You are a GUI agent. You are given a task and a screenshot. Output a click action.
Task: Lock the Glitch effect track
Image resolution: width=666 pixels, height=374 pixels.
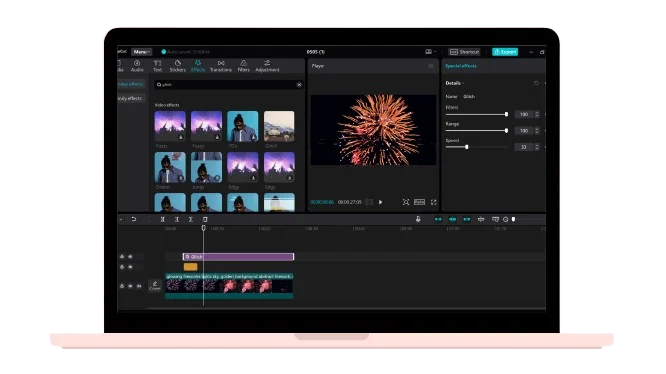(122, 256)
